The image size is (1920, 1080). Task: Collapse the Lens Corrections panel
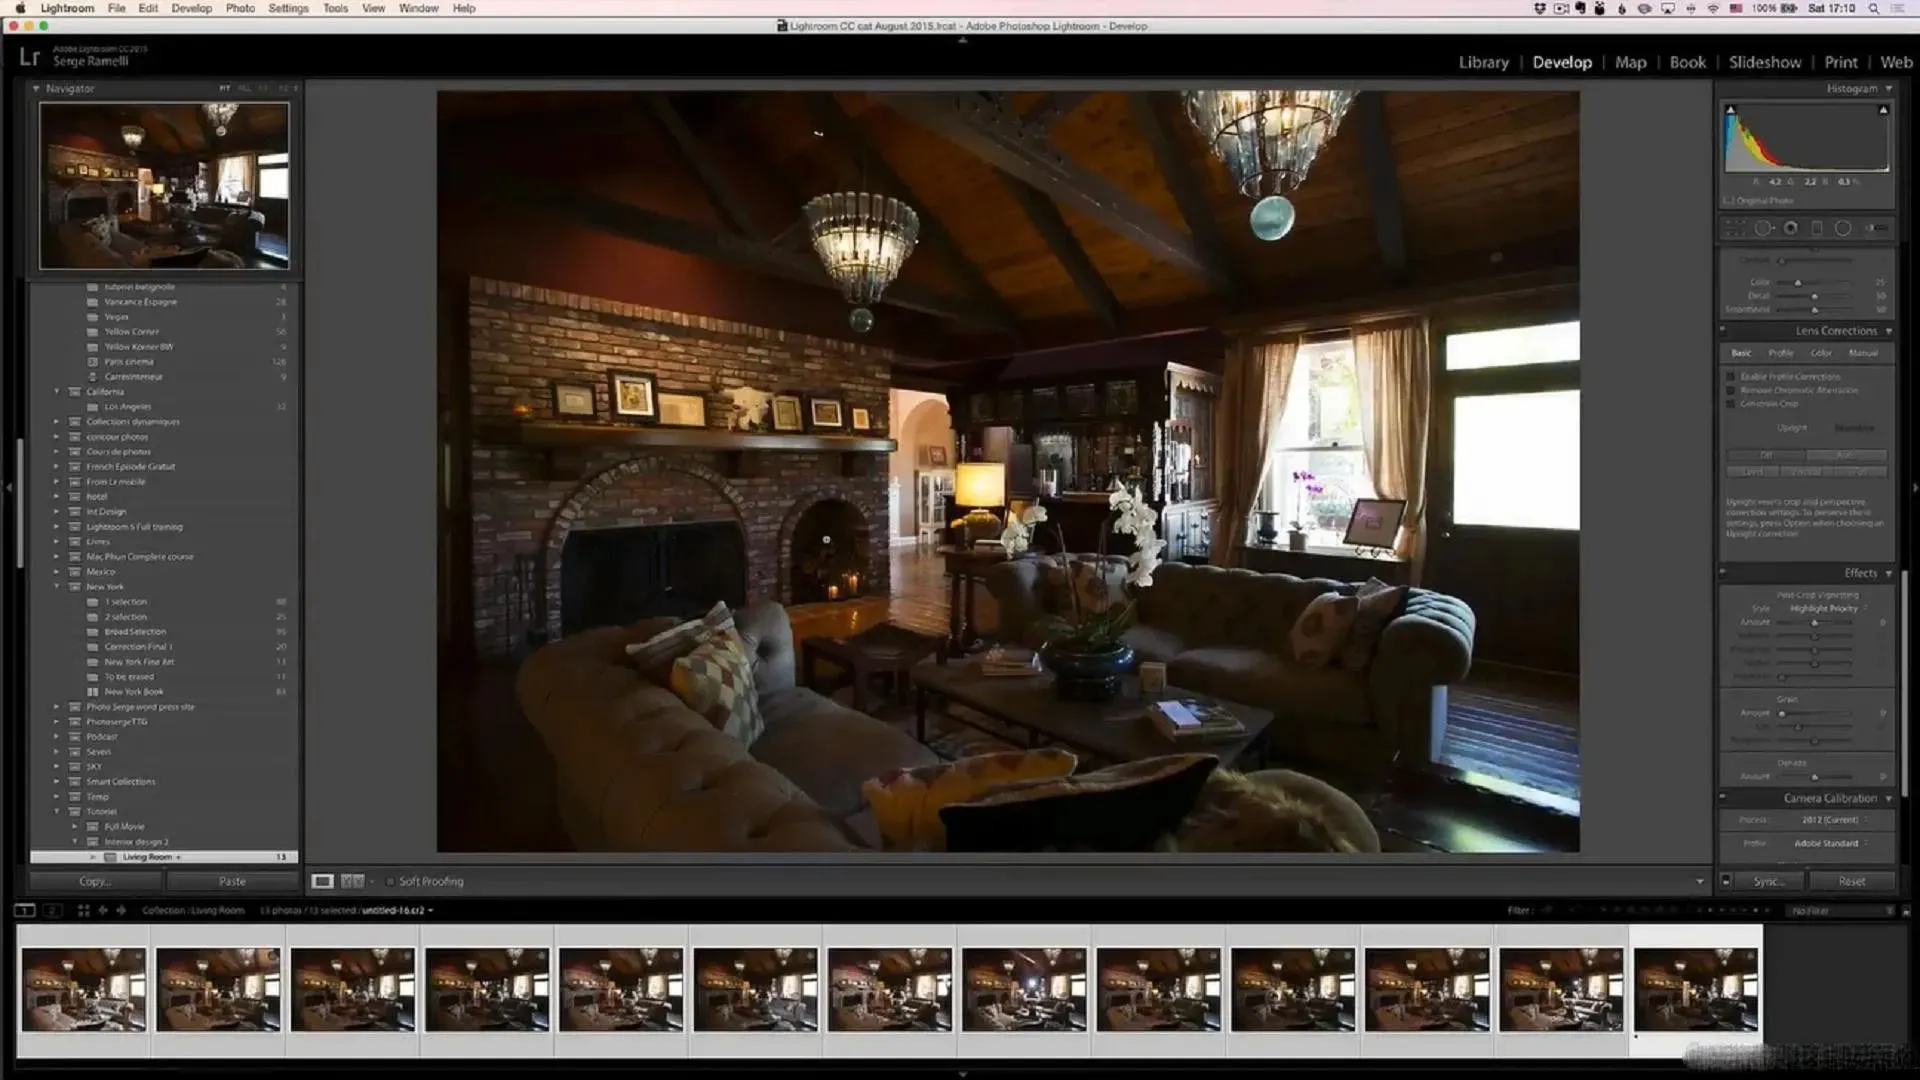point(1889,331)
